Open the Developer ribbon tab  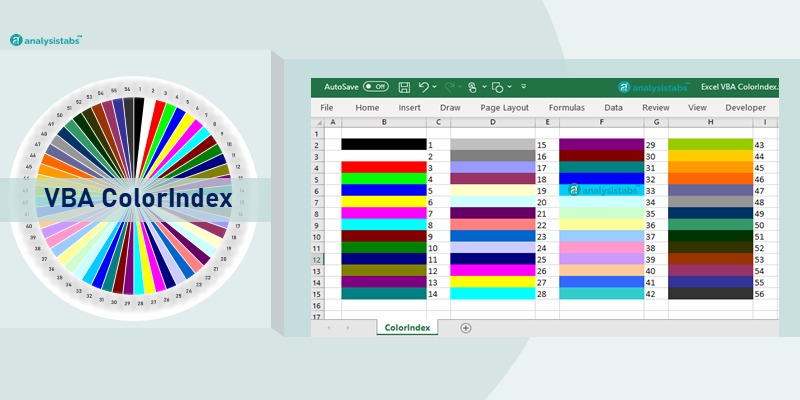point(745,108)
